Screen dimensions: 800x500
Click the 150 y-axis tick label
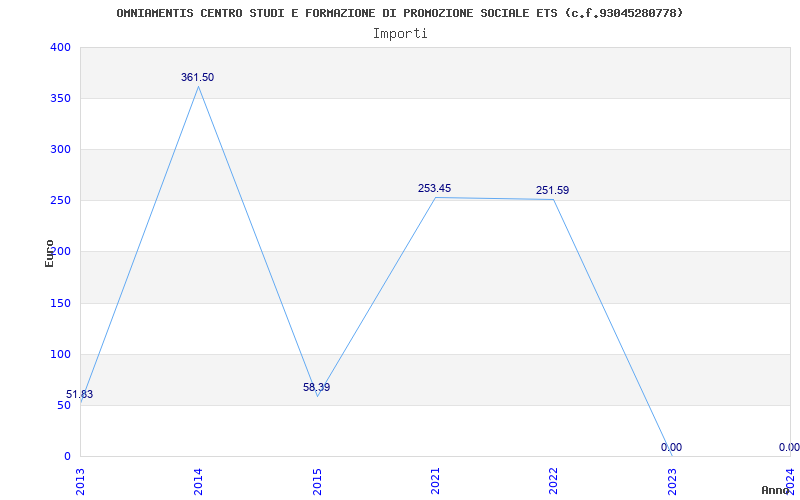pos(60,303)
